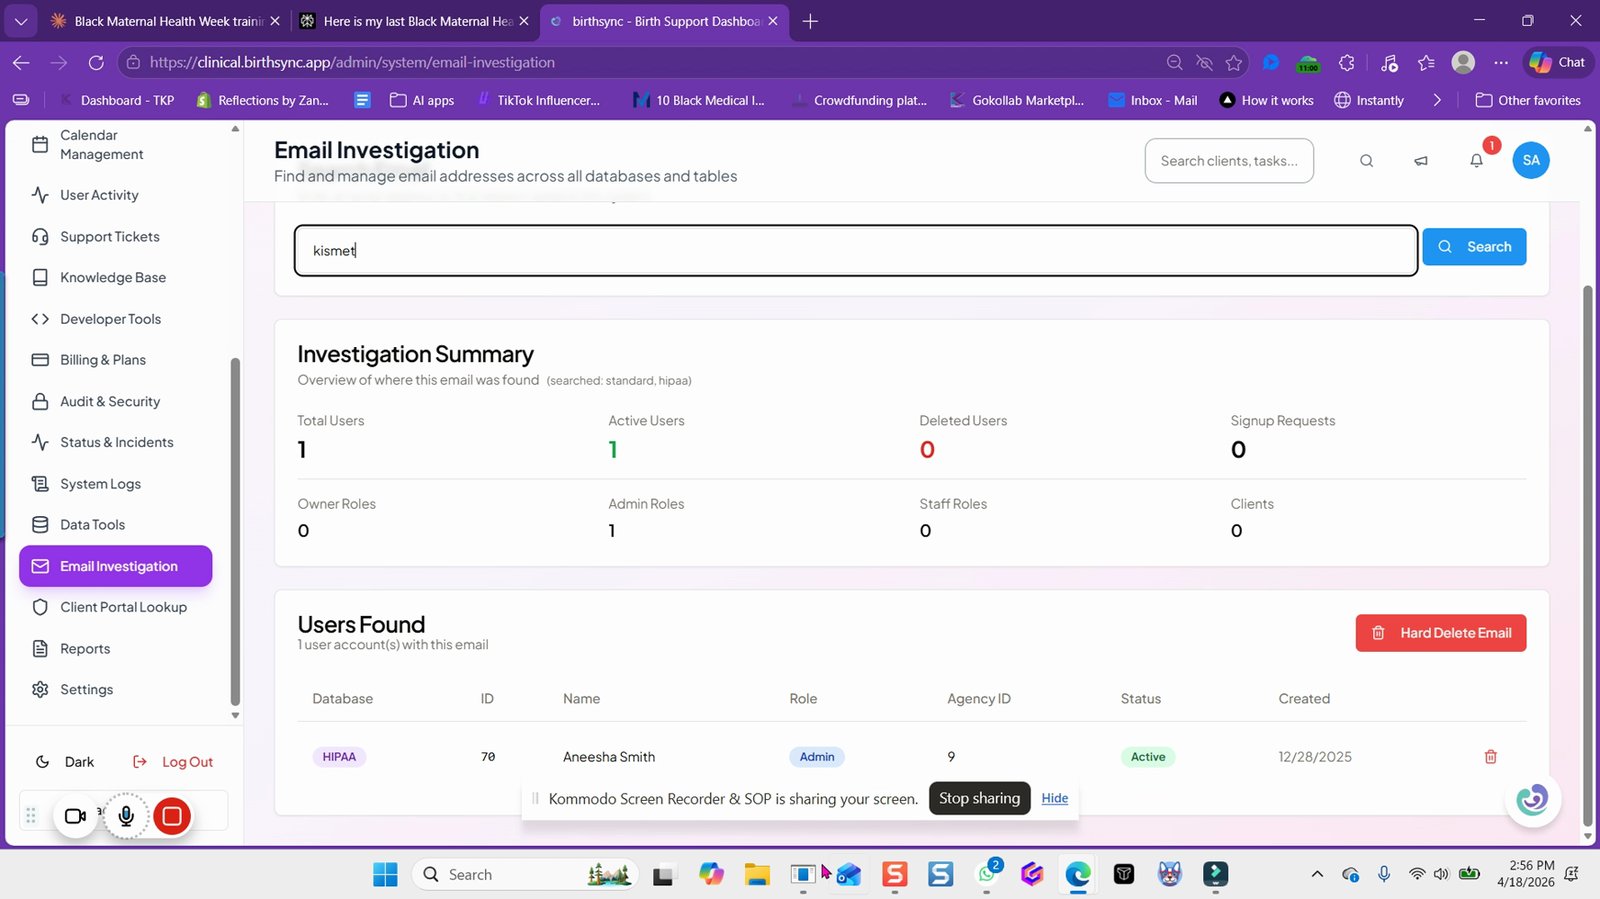Click the browser refresh icon

(96, 62)
